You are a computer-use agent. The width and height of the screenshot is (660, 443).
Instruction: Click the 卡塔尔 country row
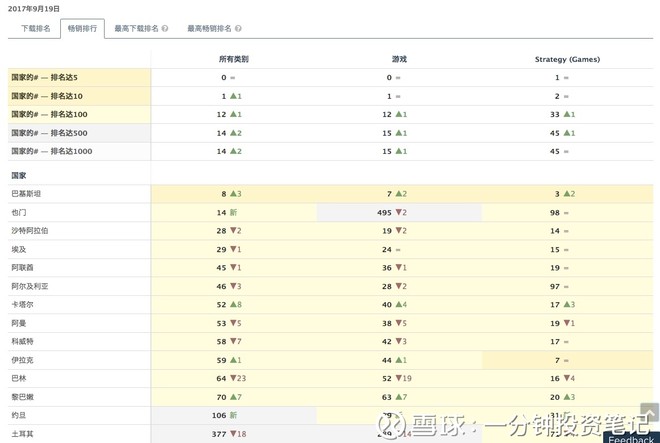pyautogui.click(x=330, y=304)
